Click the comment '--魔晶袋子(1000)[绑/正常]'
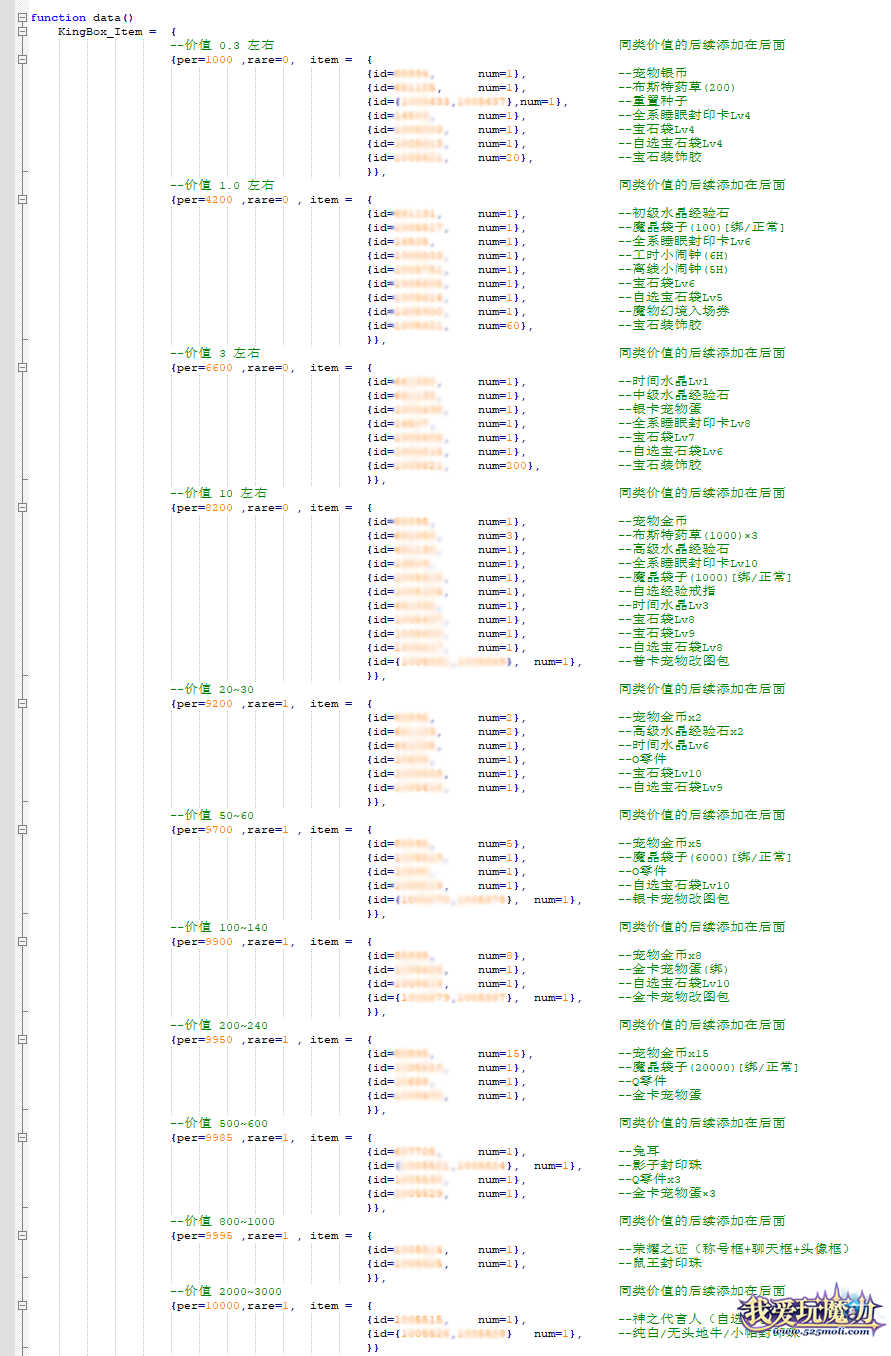 pyautogui.click(x=705, y=577)
